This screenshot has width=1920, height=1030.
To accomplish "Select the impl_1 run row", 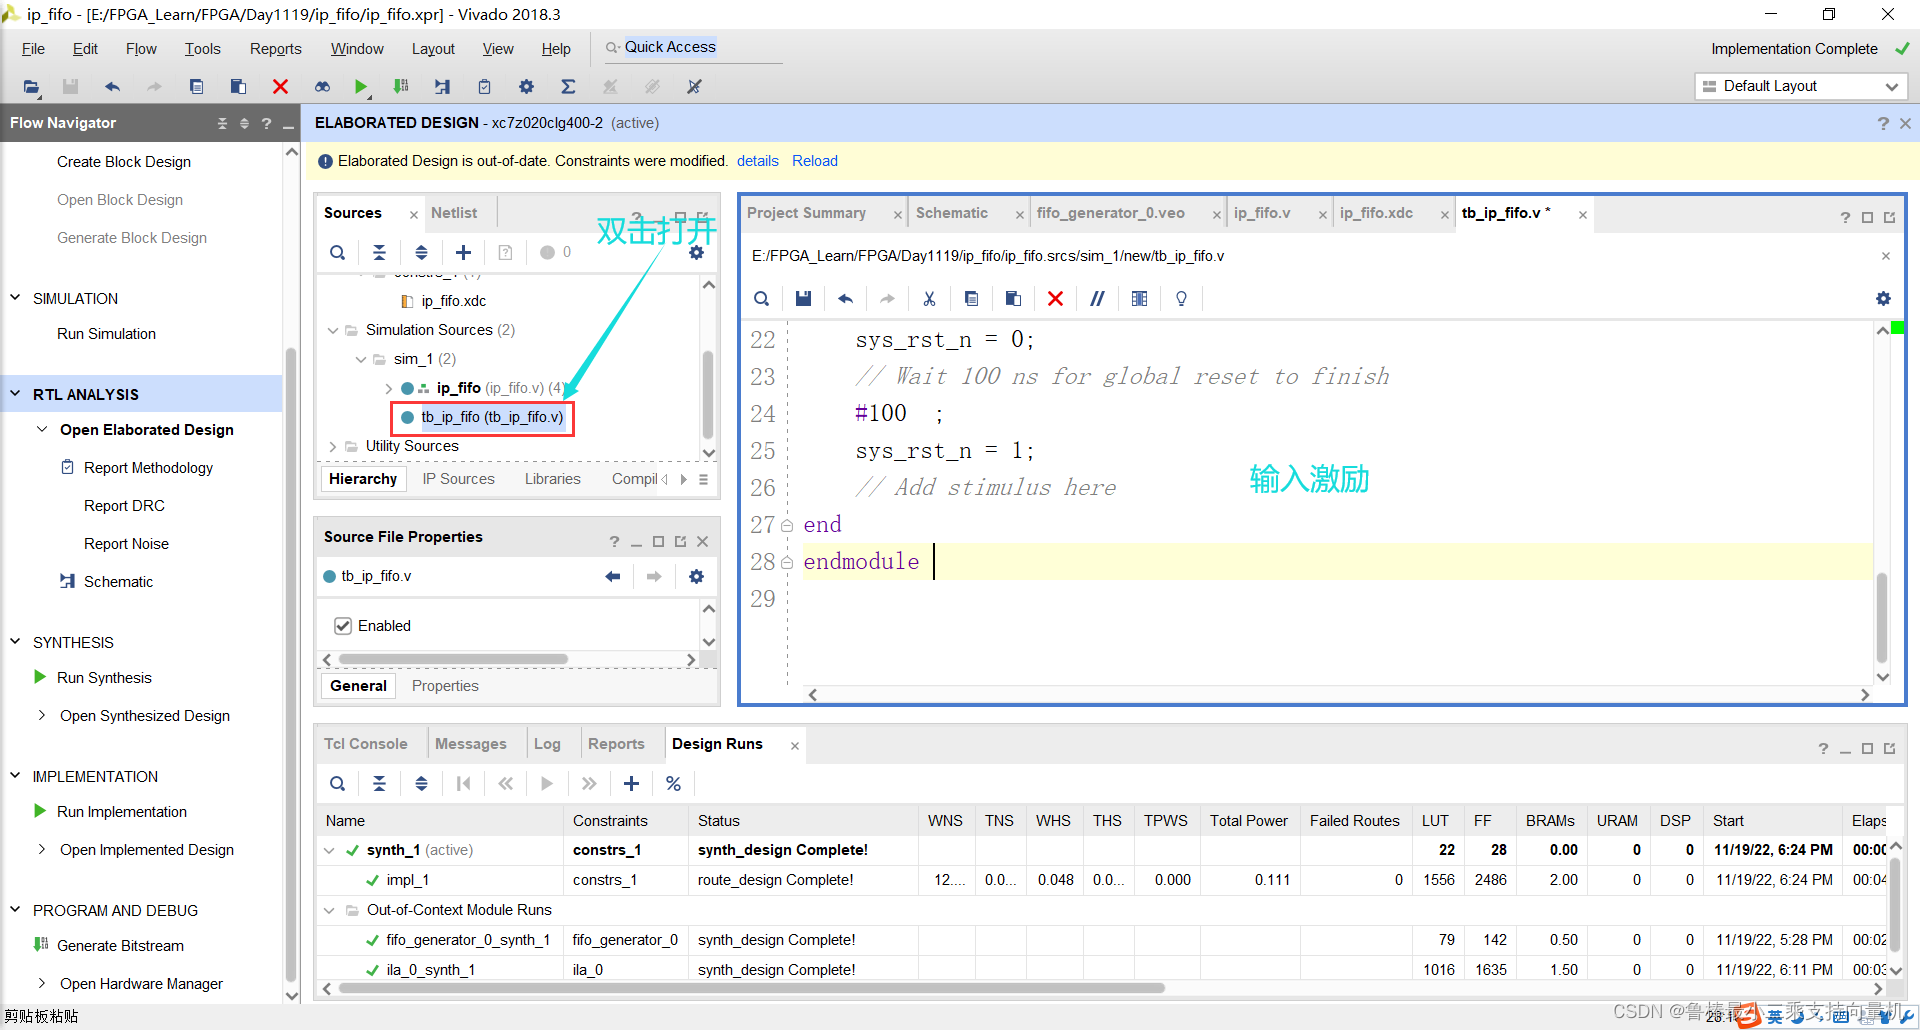I will [x=1100, y=880].
